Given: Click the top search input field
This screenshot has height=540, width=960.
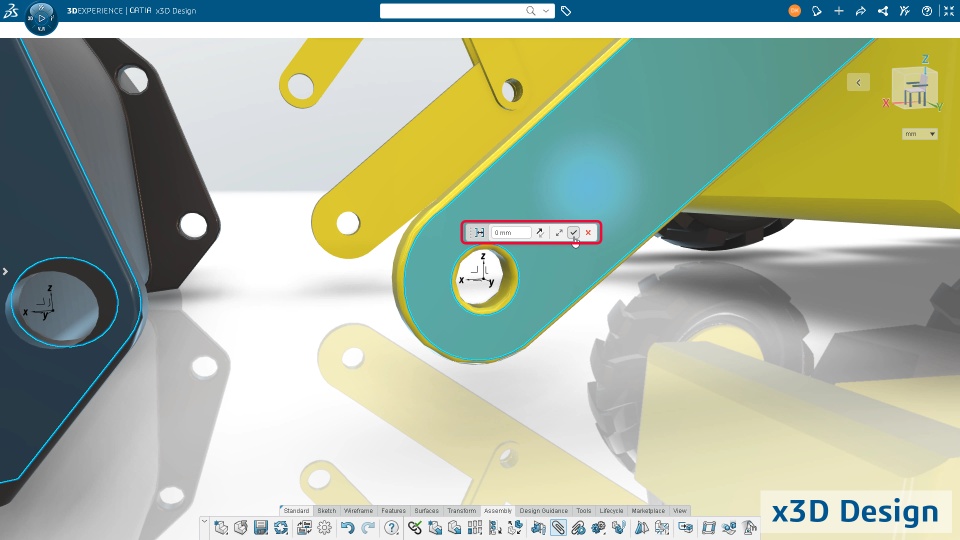Looking at the screenshot, I should pyautogui.click(x=452, y=11).
